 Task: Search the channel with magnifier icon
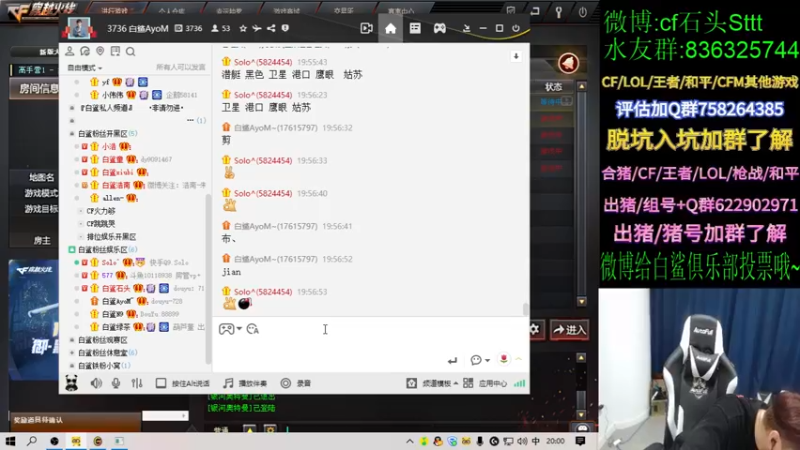[x=131, y=52]
